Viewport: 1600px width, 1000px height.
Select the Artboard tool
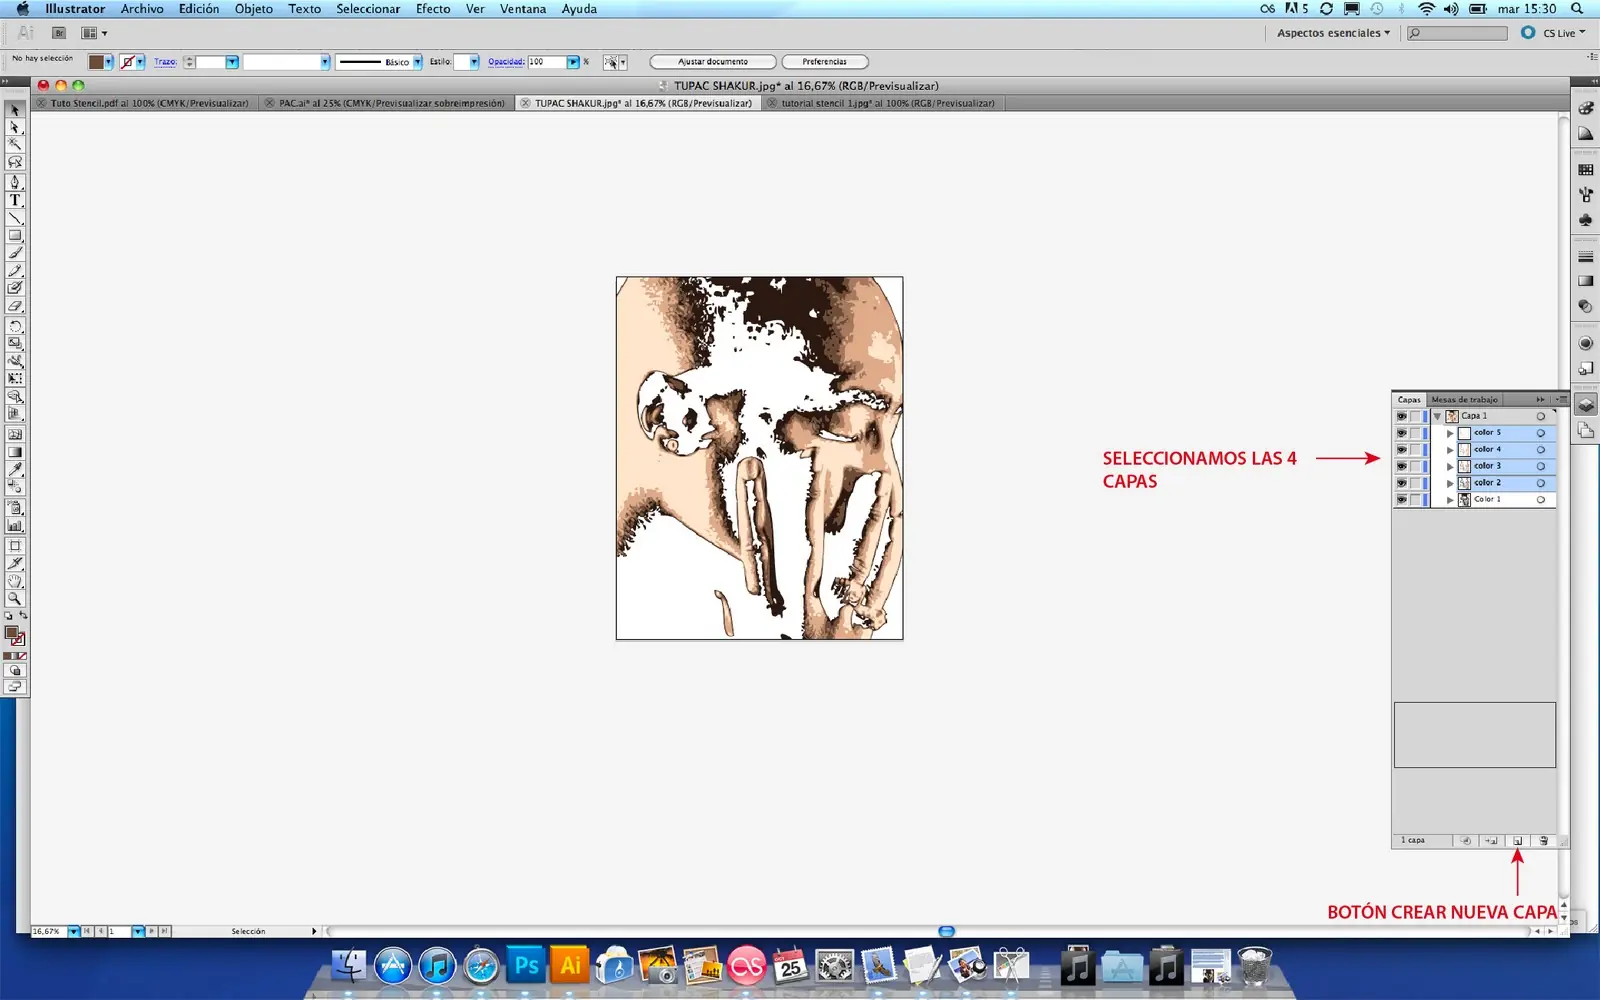coord(15,546)
